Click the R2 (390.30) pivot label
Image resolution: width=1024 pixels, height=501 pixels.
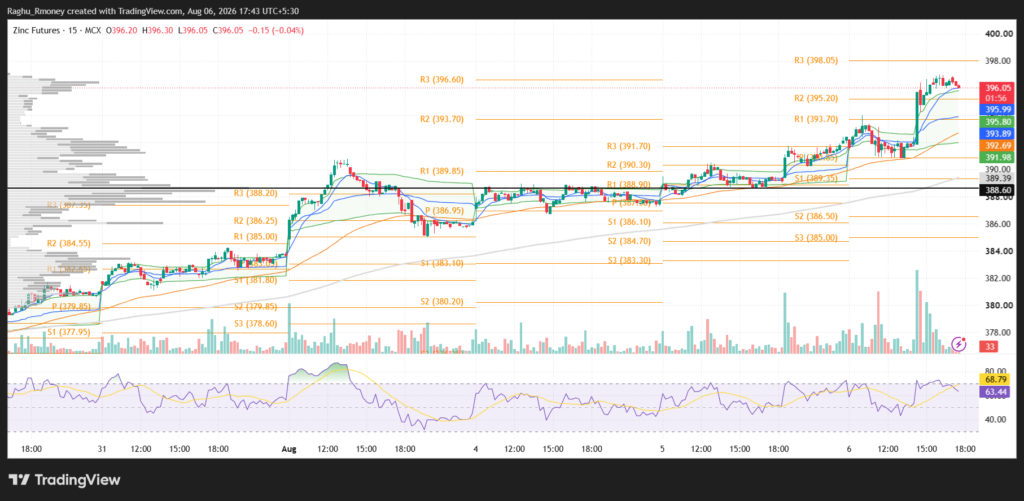(x=629, y=165)
